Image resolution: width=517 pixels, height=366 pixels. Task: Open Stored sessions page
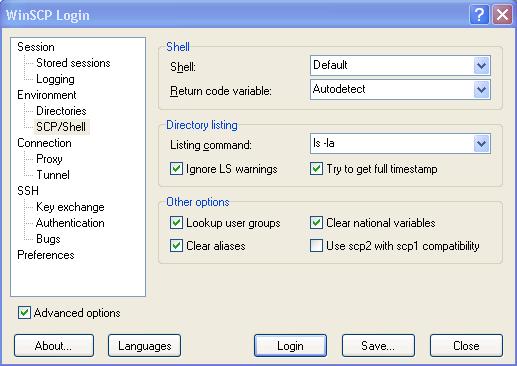(73, 63)
